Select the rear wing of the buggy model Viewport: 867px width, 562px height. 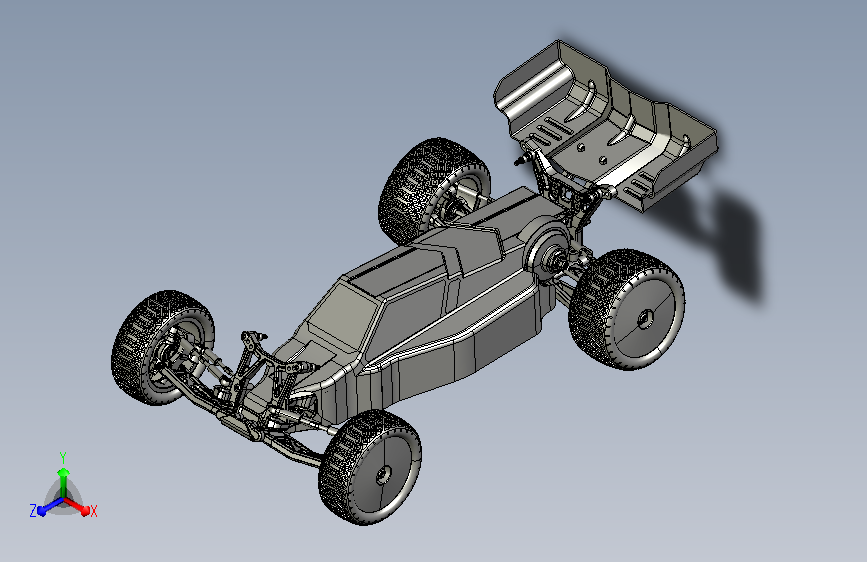click(605, 124)
